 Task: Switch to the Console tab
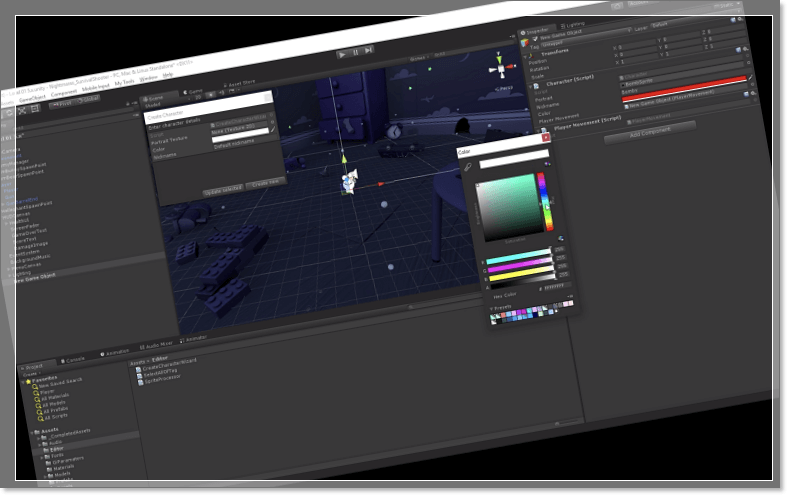click(x=73, y=360)
